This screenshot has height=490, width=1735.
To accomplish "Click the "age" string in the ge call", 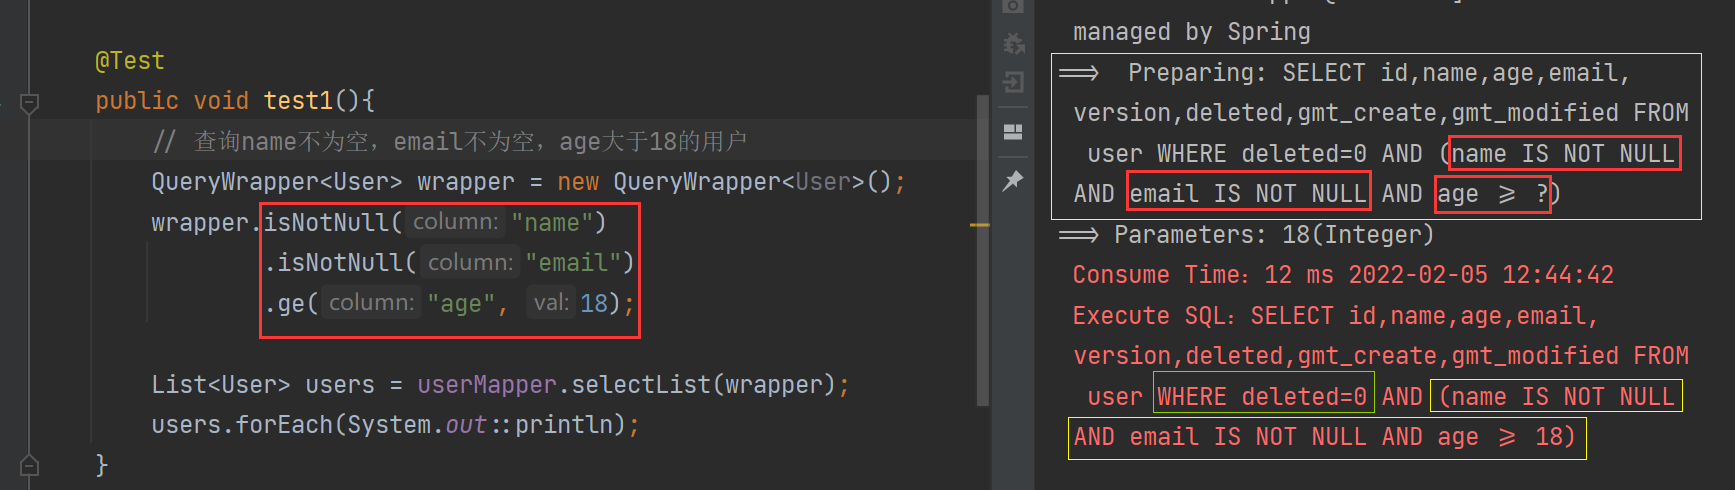I will click(x=461, y=303).
